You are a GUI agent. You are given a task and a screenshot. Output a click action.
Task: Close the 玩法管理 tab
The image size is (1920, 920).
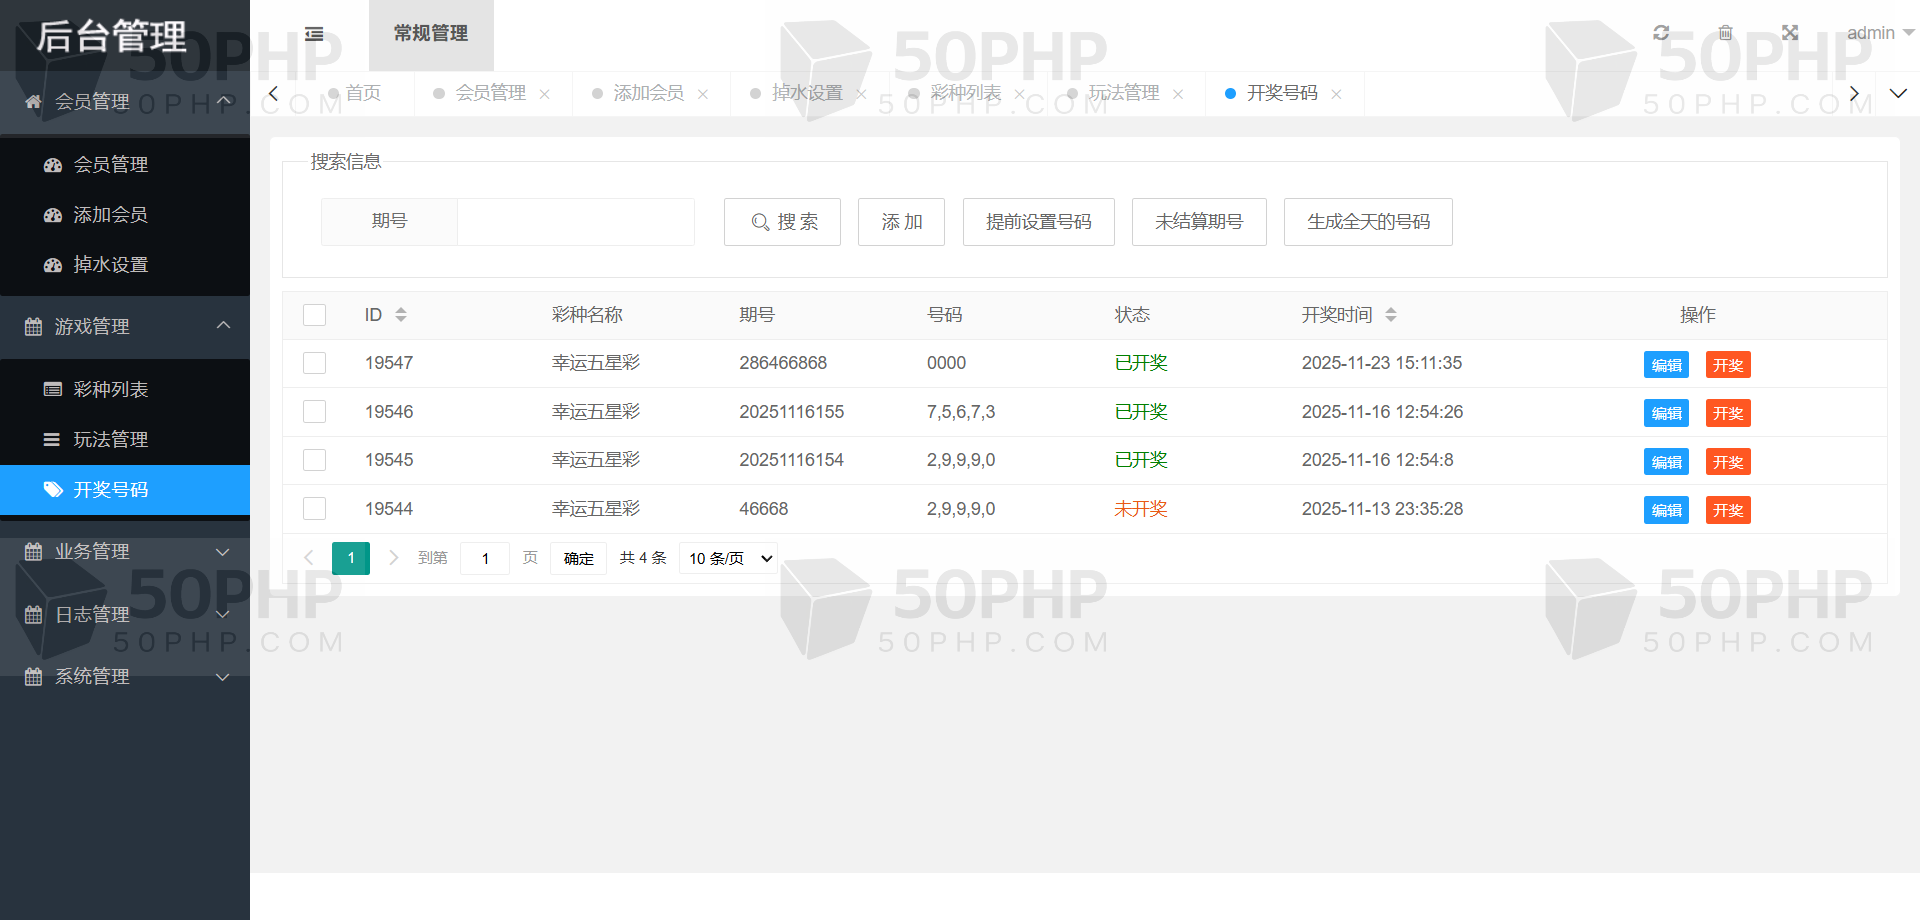tap(1178, 94)
